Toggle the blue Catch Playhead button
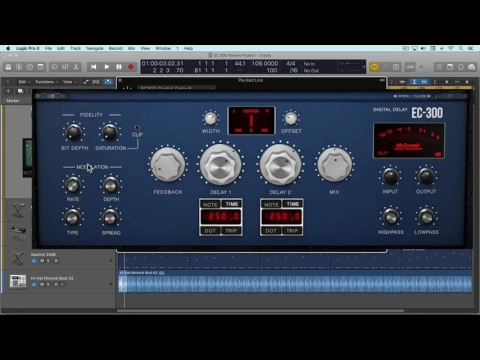 tap(108, 82)
